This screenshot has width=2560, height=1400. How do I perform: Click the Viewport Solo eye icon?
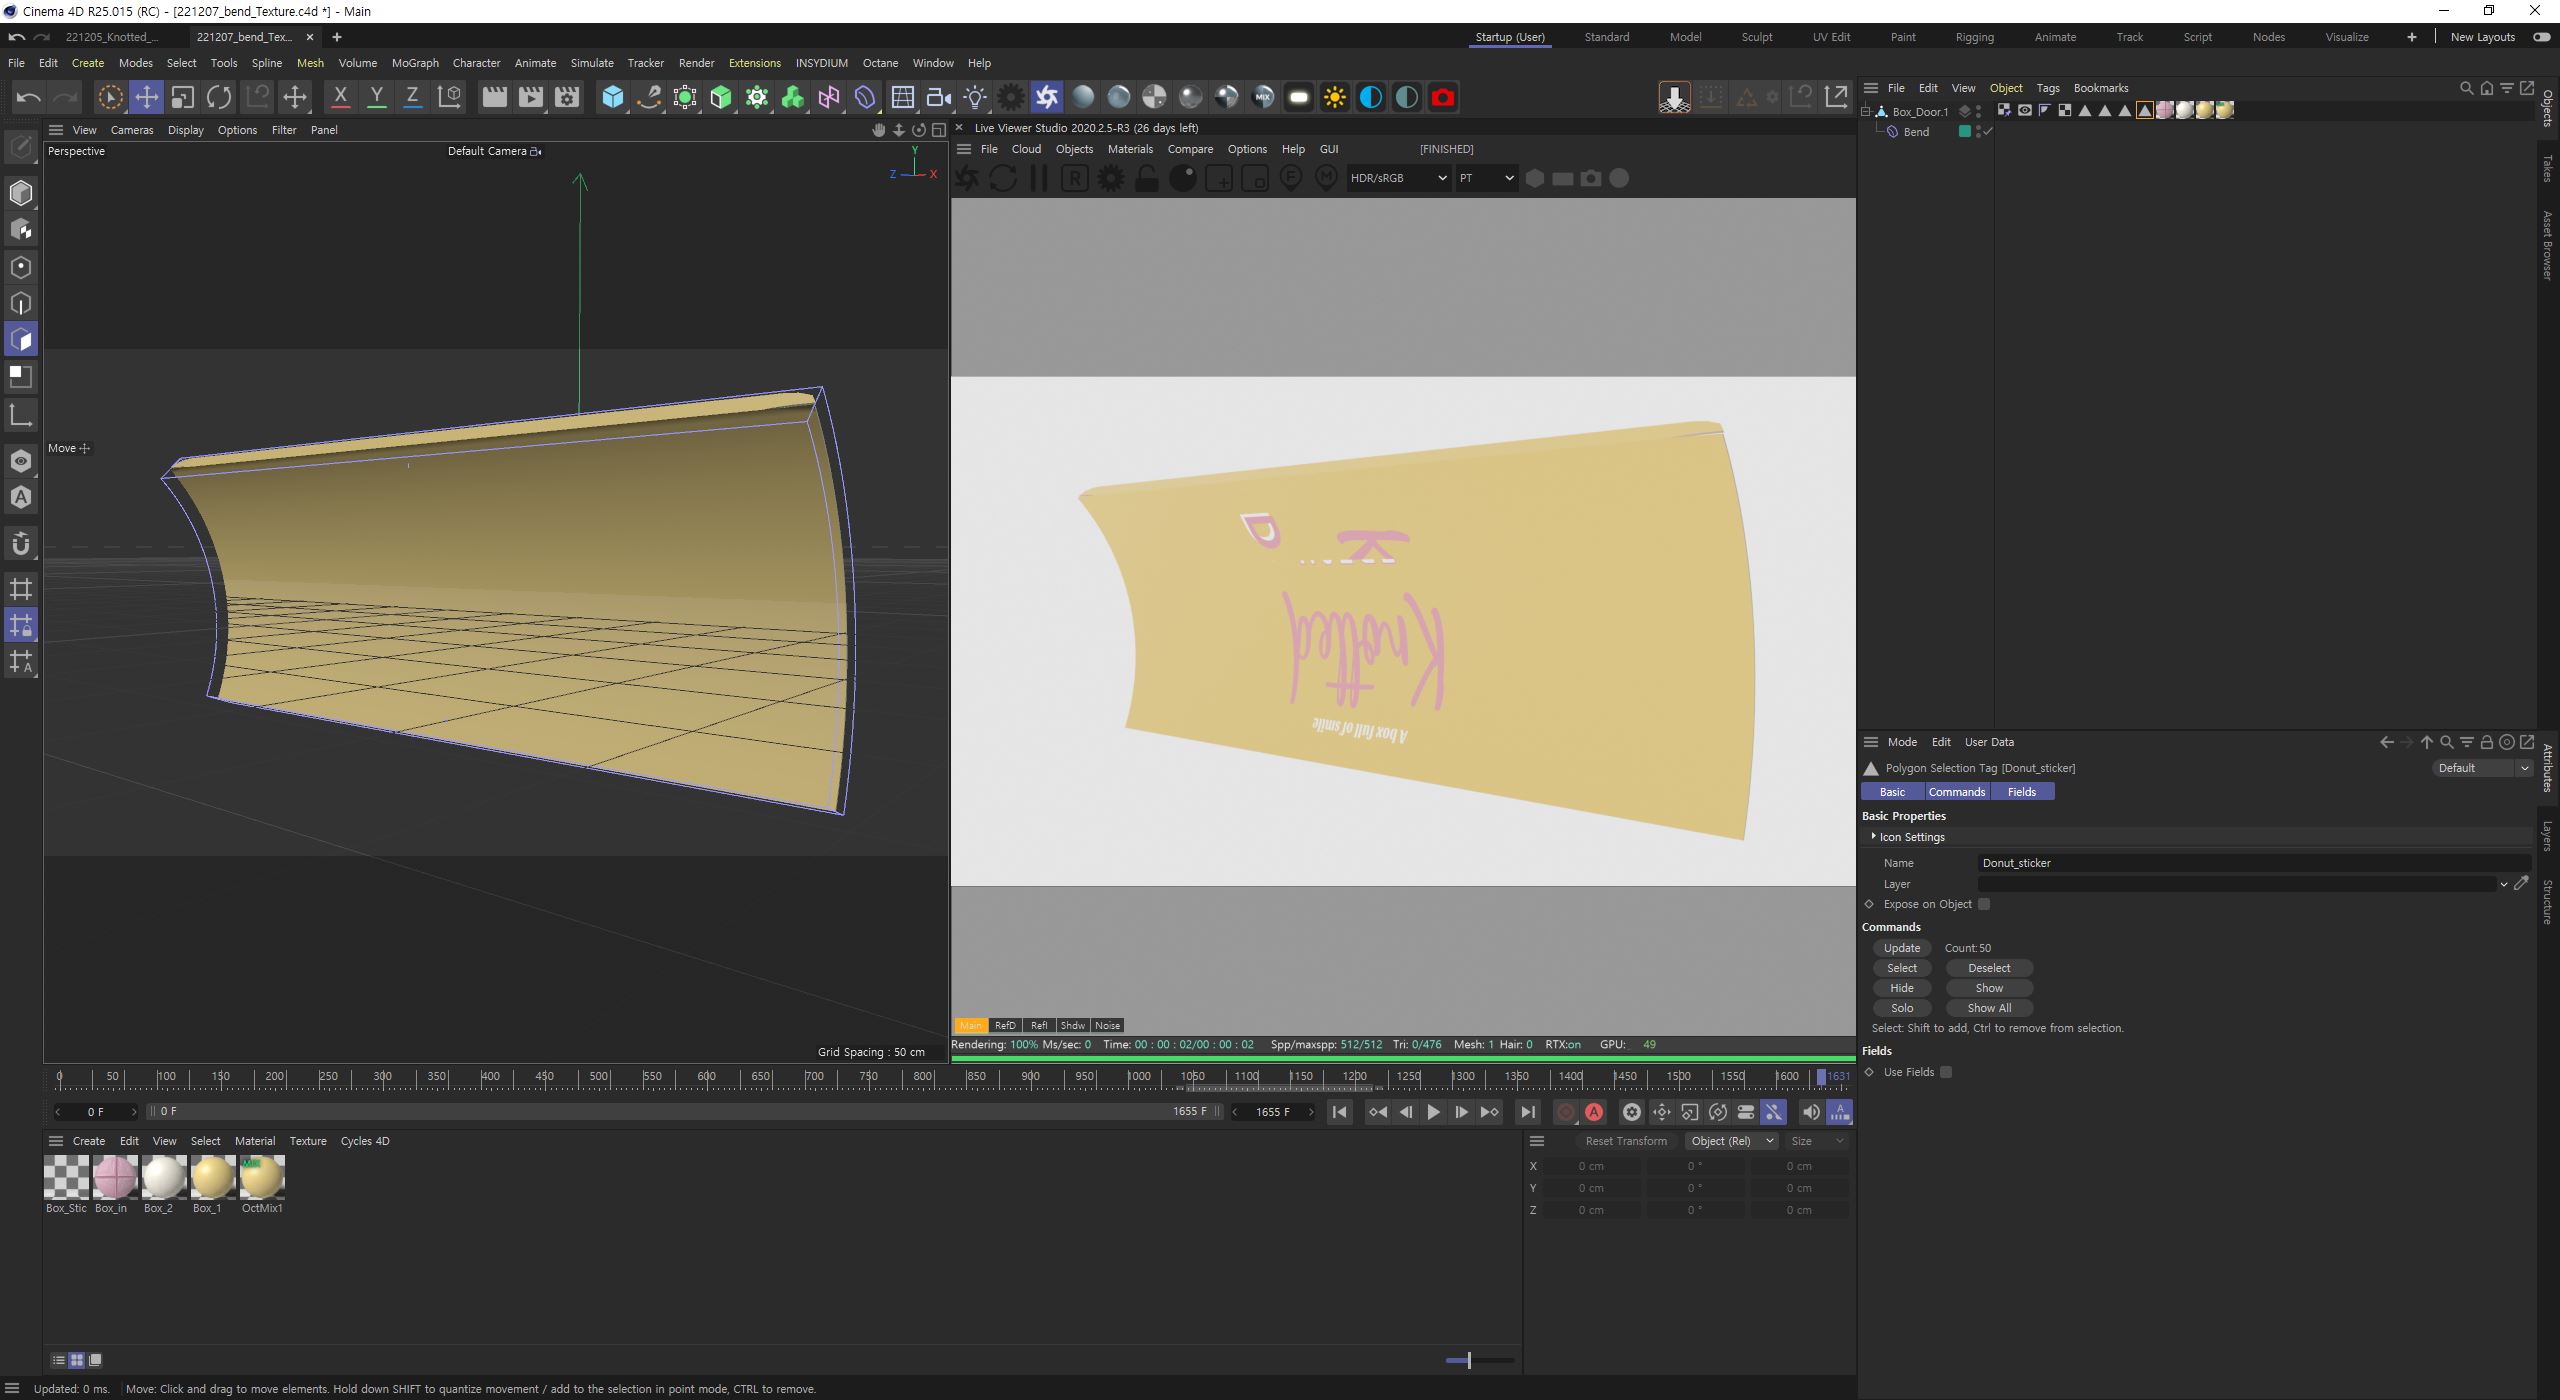(21, 461)
